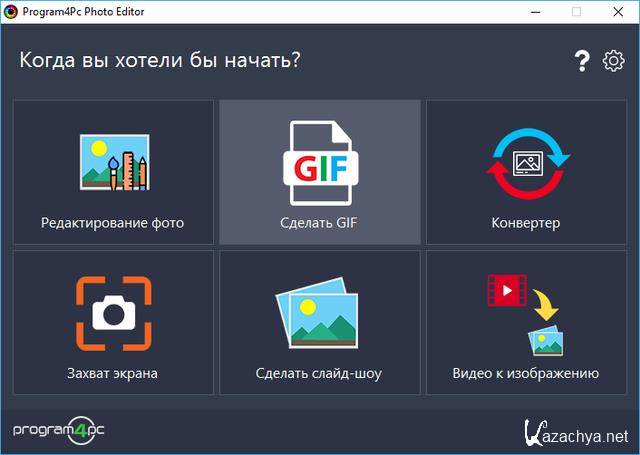Open the converter circular arrows icon
This screenshot has height=455, width=640.
[x=527, y=164]
